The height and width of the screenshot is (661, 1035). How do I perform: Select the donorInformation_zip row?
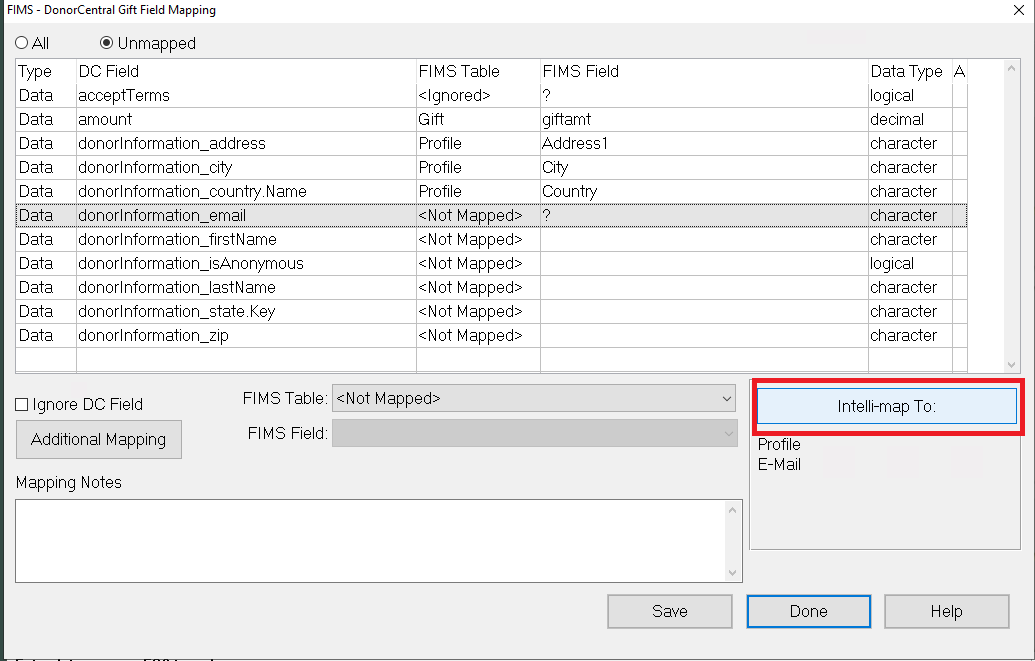coord(491,335)
